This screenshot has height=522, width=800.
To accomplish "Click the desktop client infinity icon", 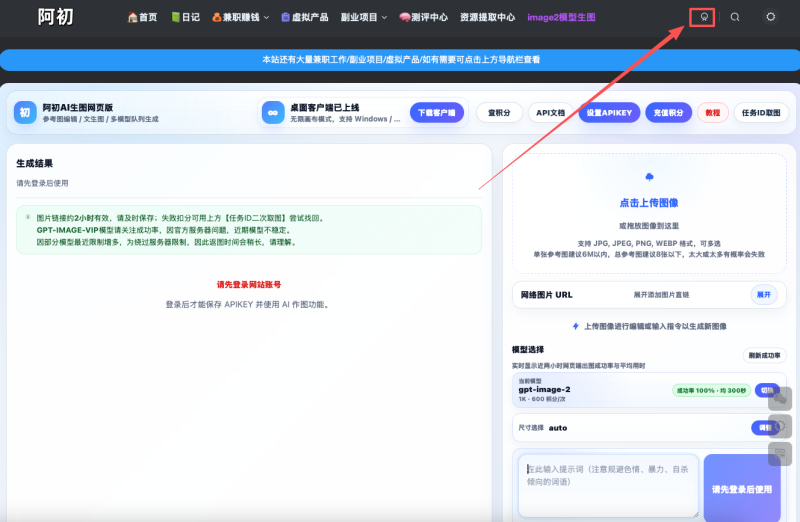I will (273, 112).
